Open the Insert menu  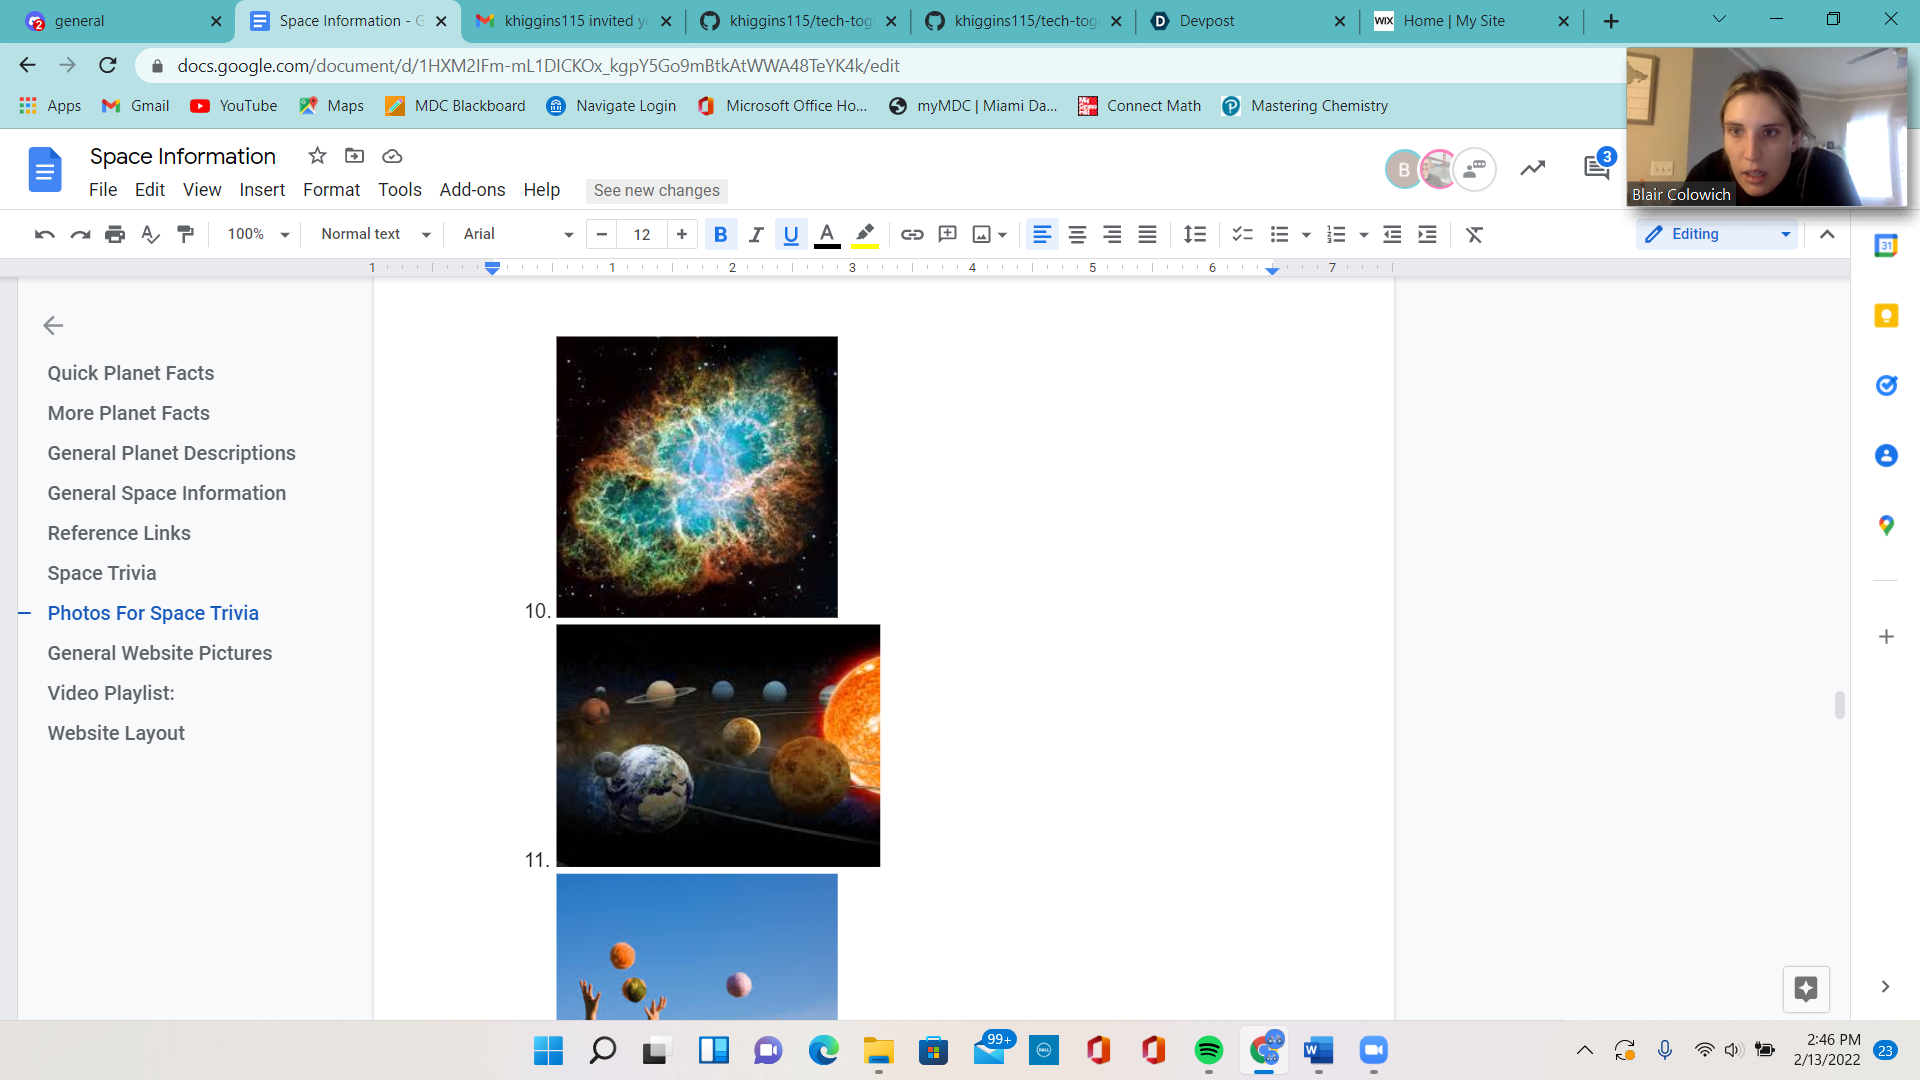coord(262,190)
